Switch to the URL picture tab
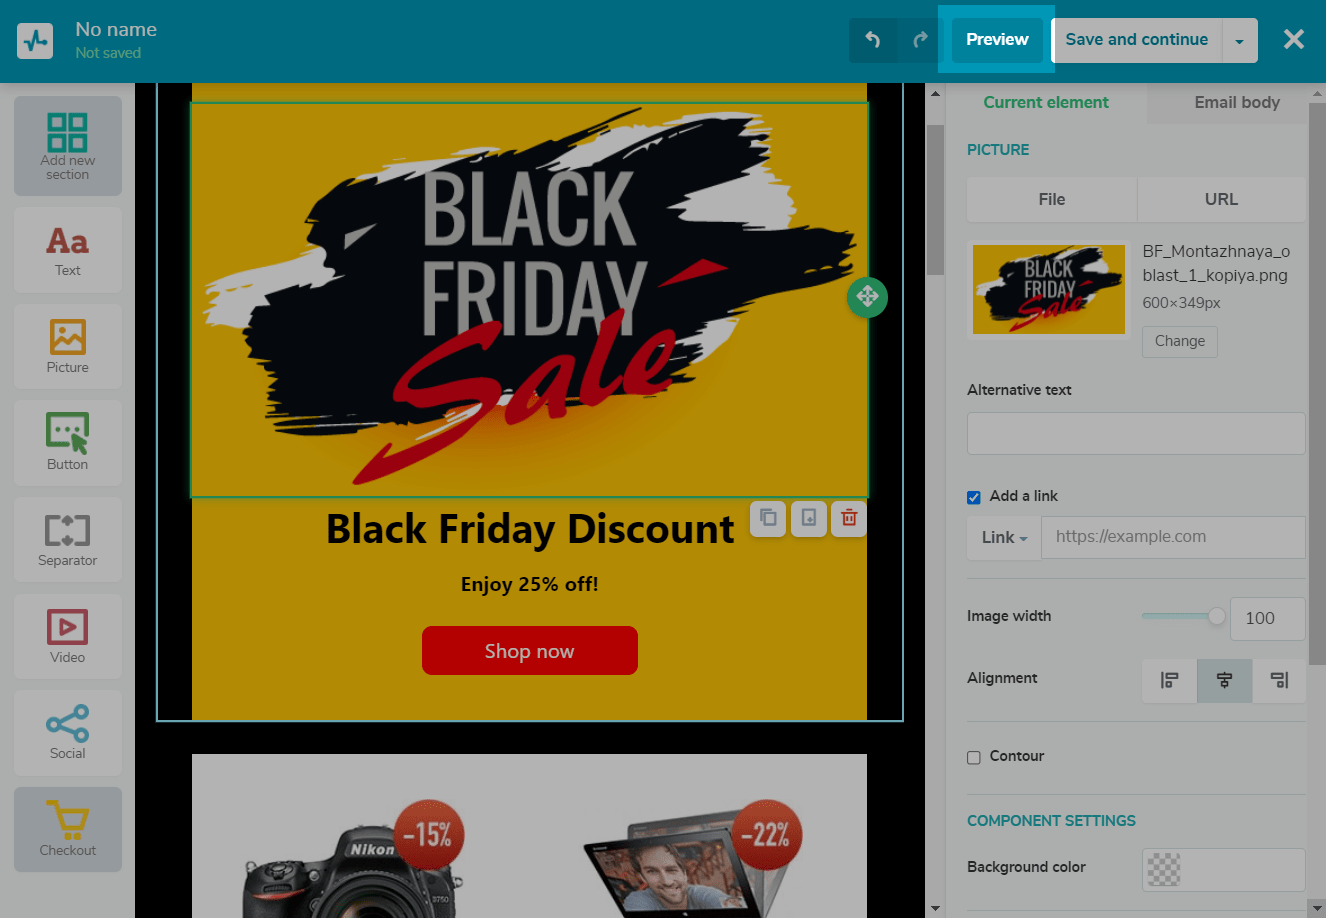 pos(1221,199)
